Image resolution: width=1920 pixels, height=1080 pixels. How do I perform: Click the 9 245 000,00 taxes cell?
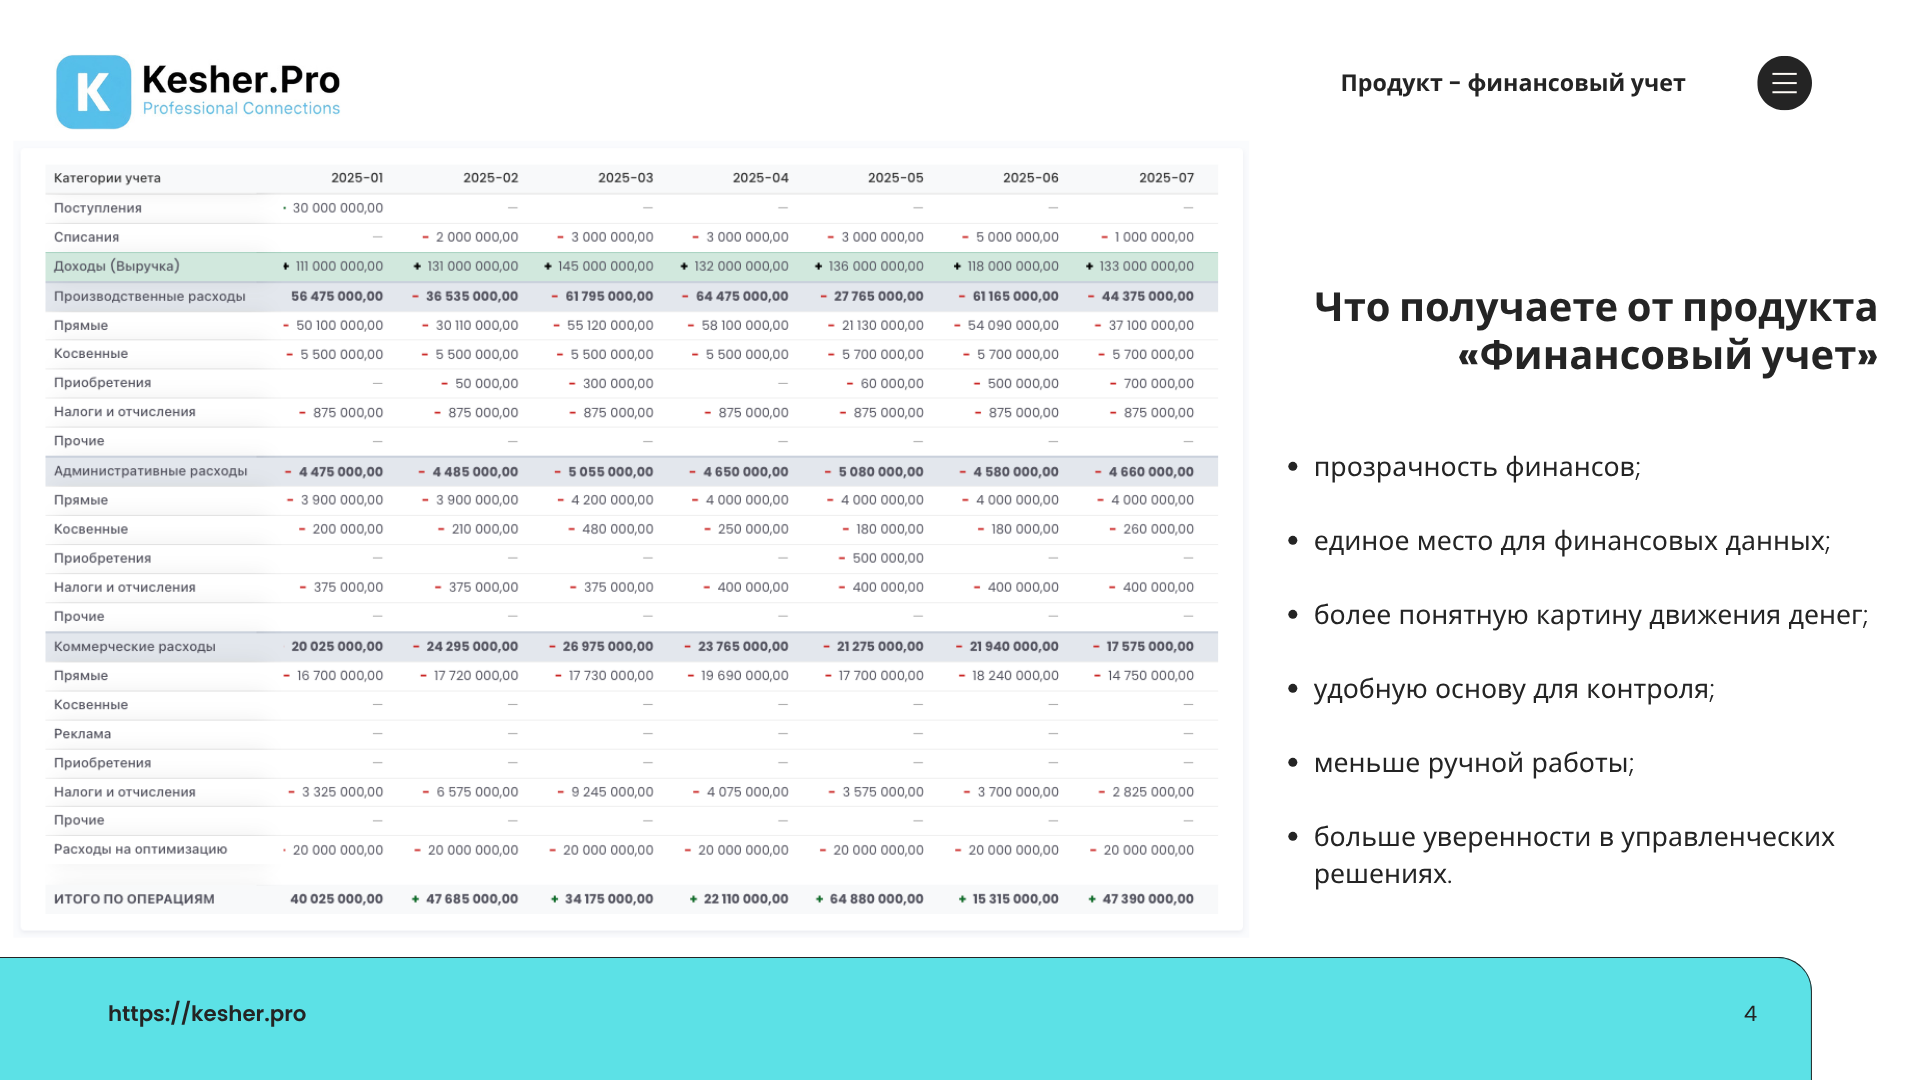click(605, 792)
